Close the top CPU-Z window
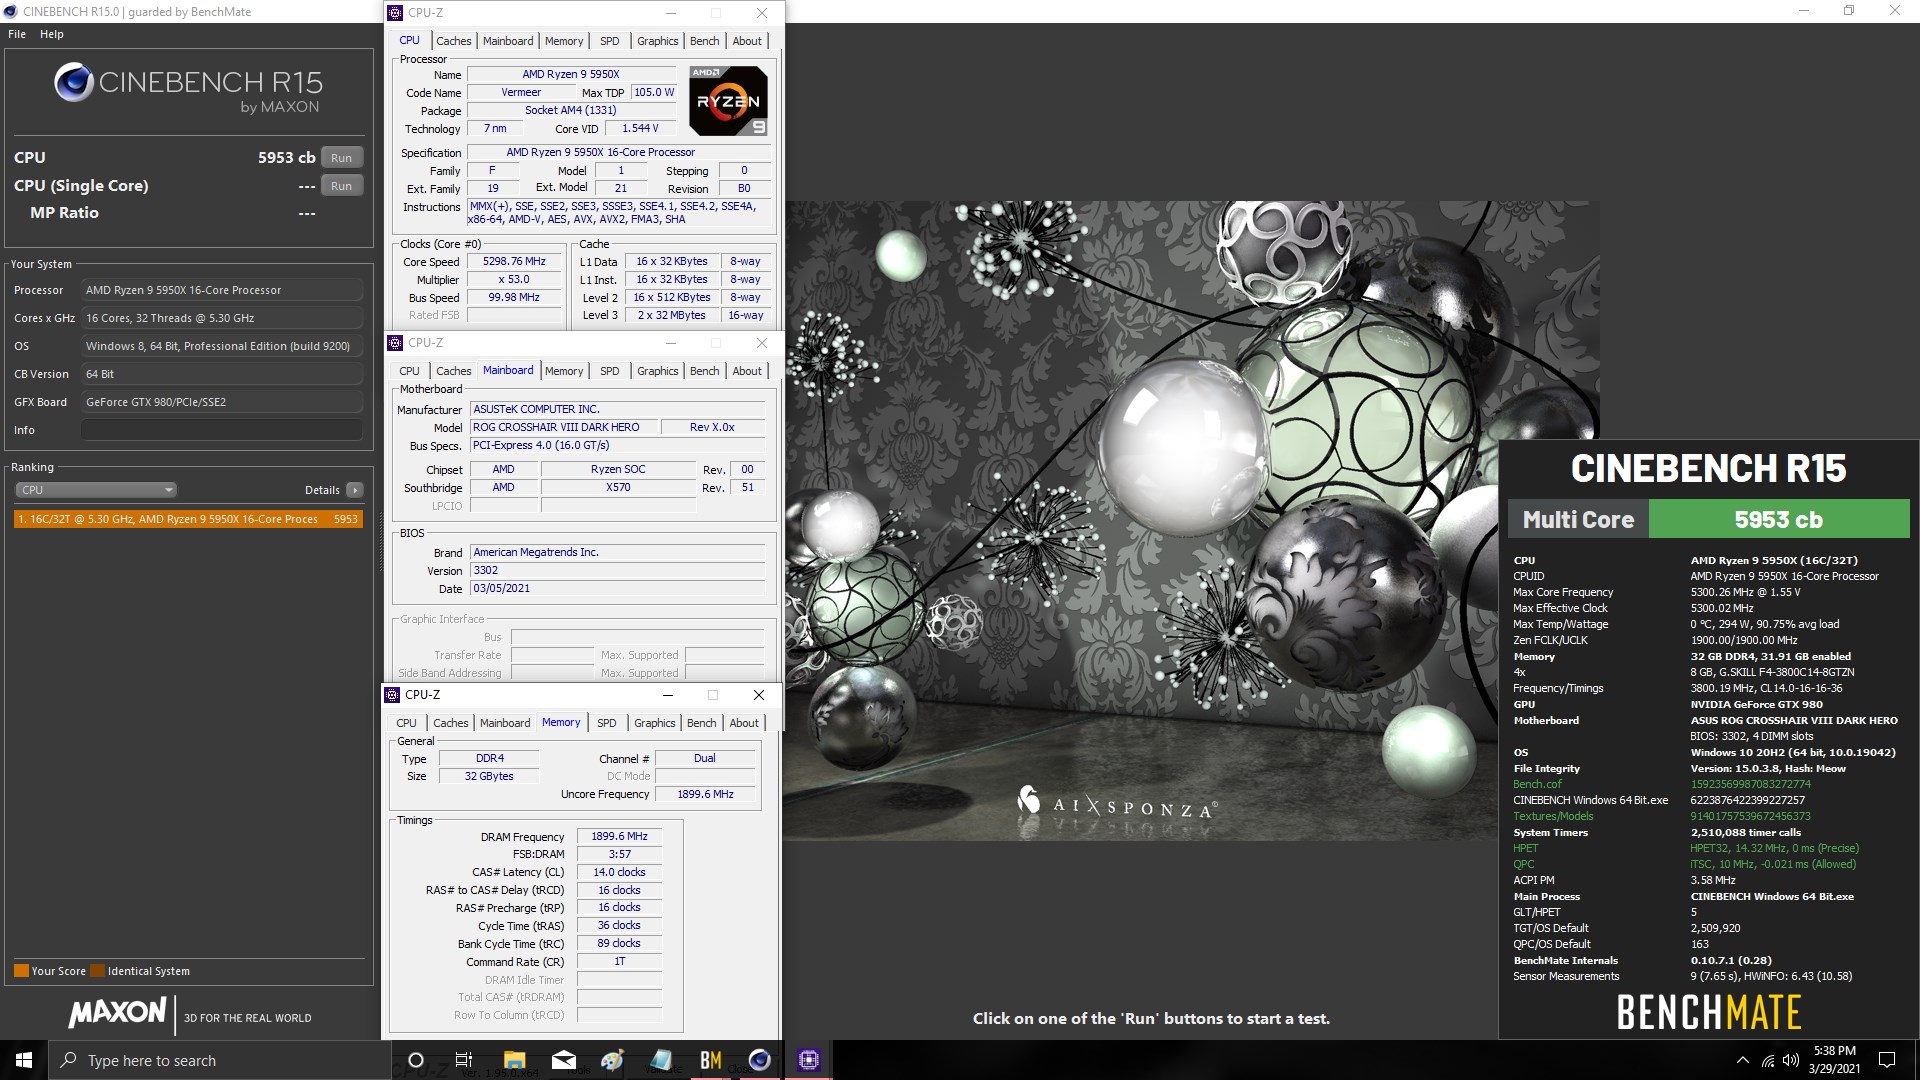1920x1080 pixels. (762, 13)
